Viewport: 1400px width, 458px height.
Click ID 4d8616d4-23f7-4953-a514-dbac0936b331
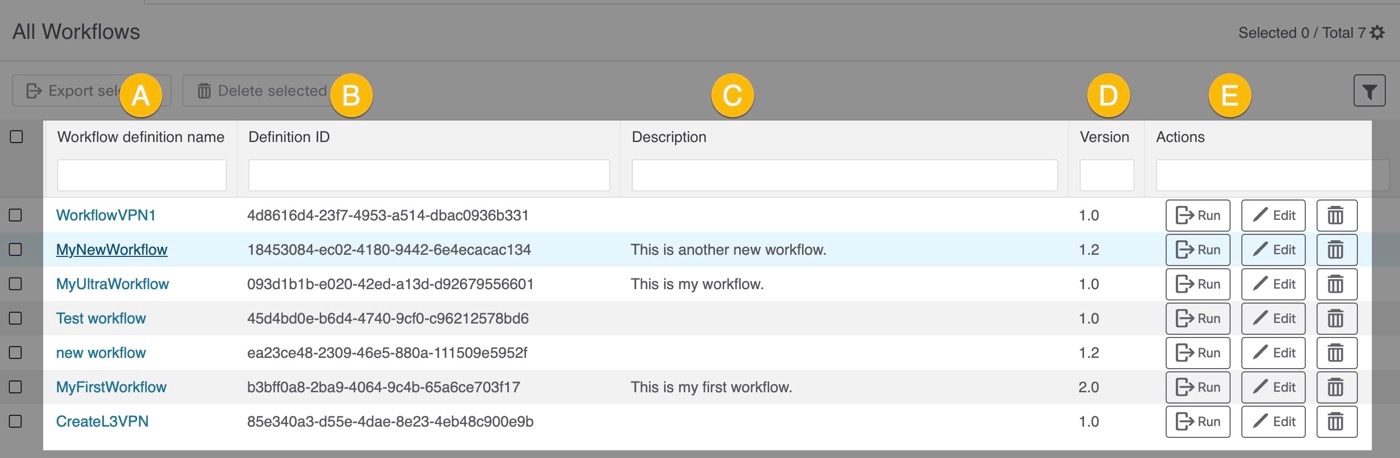point(388,215)
